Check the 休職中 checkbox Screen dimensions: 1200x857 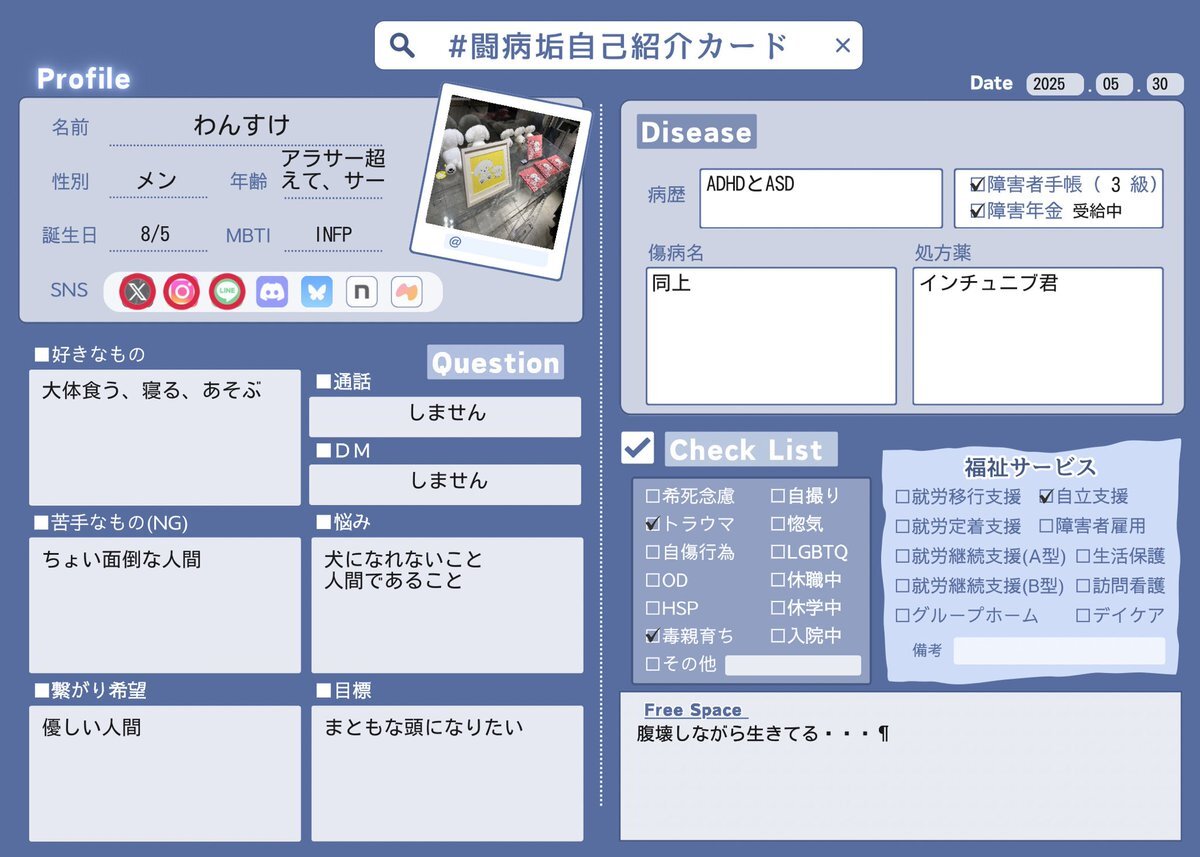778,580
